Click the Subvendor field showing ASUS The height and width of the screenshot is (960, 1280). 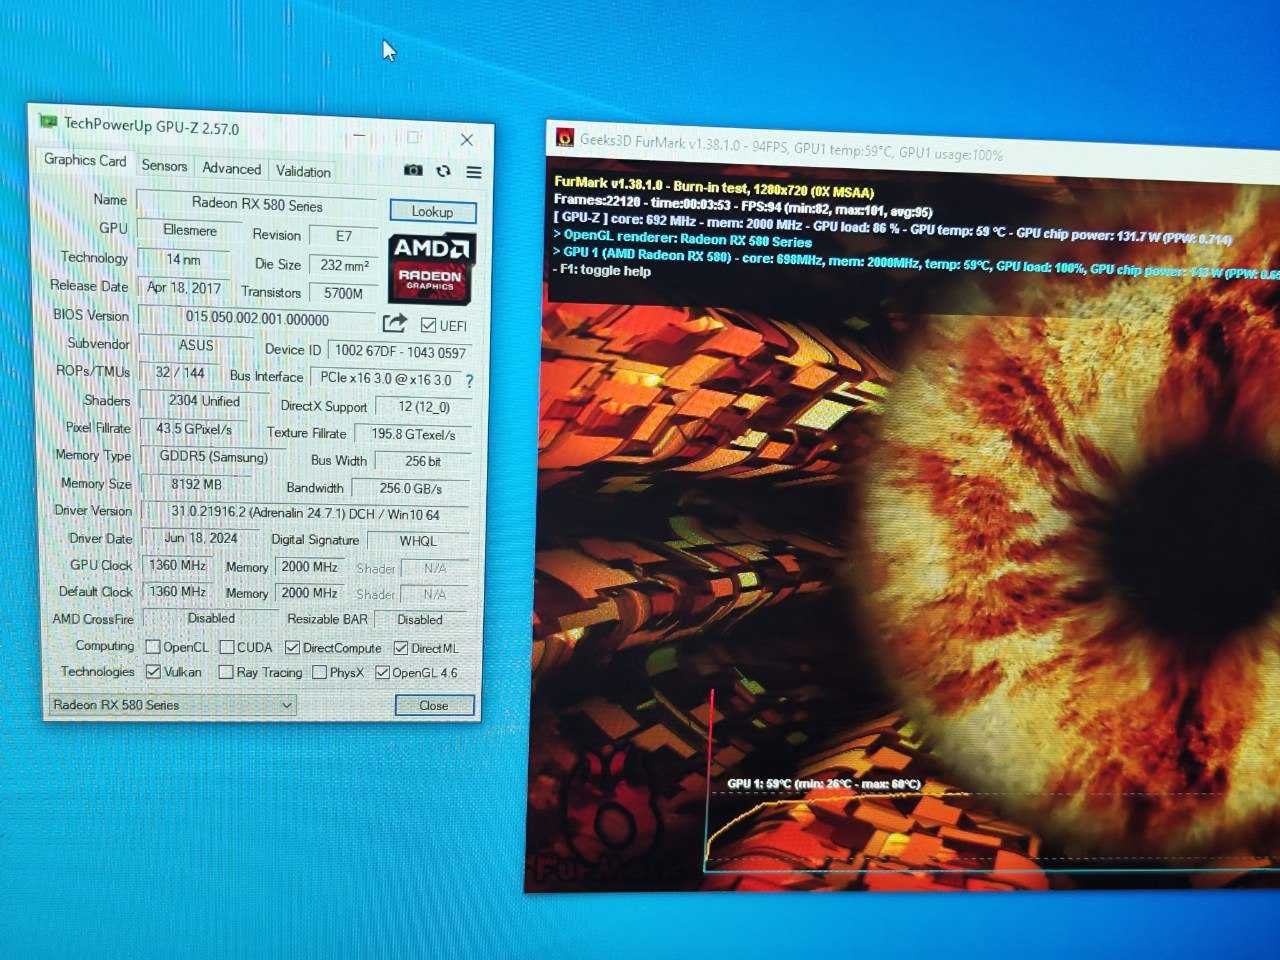click(x=196, y=345)
